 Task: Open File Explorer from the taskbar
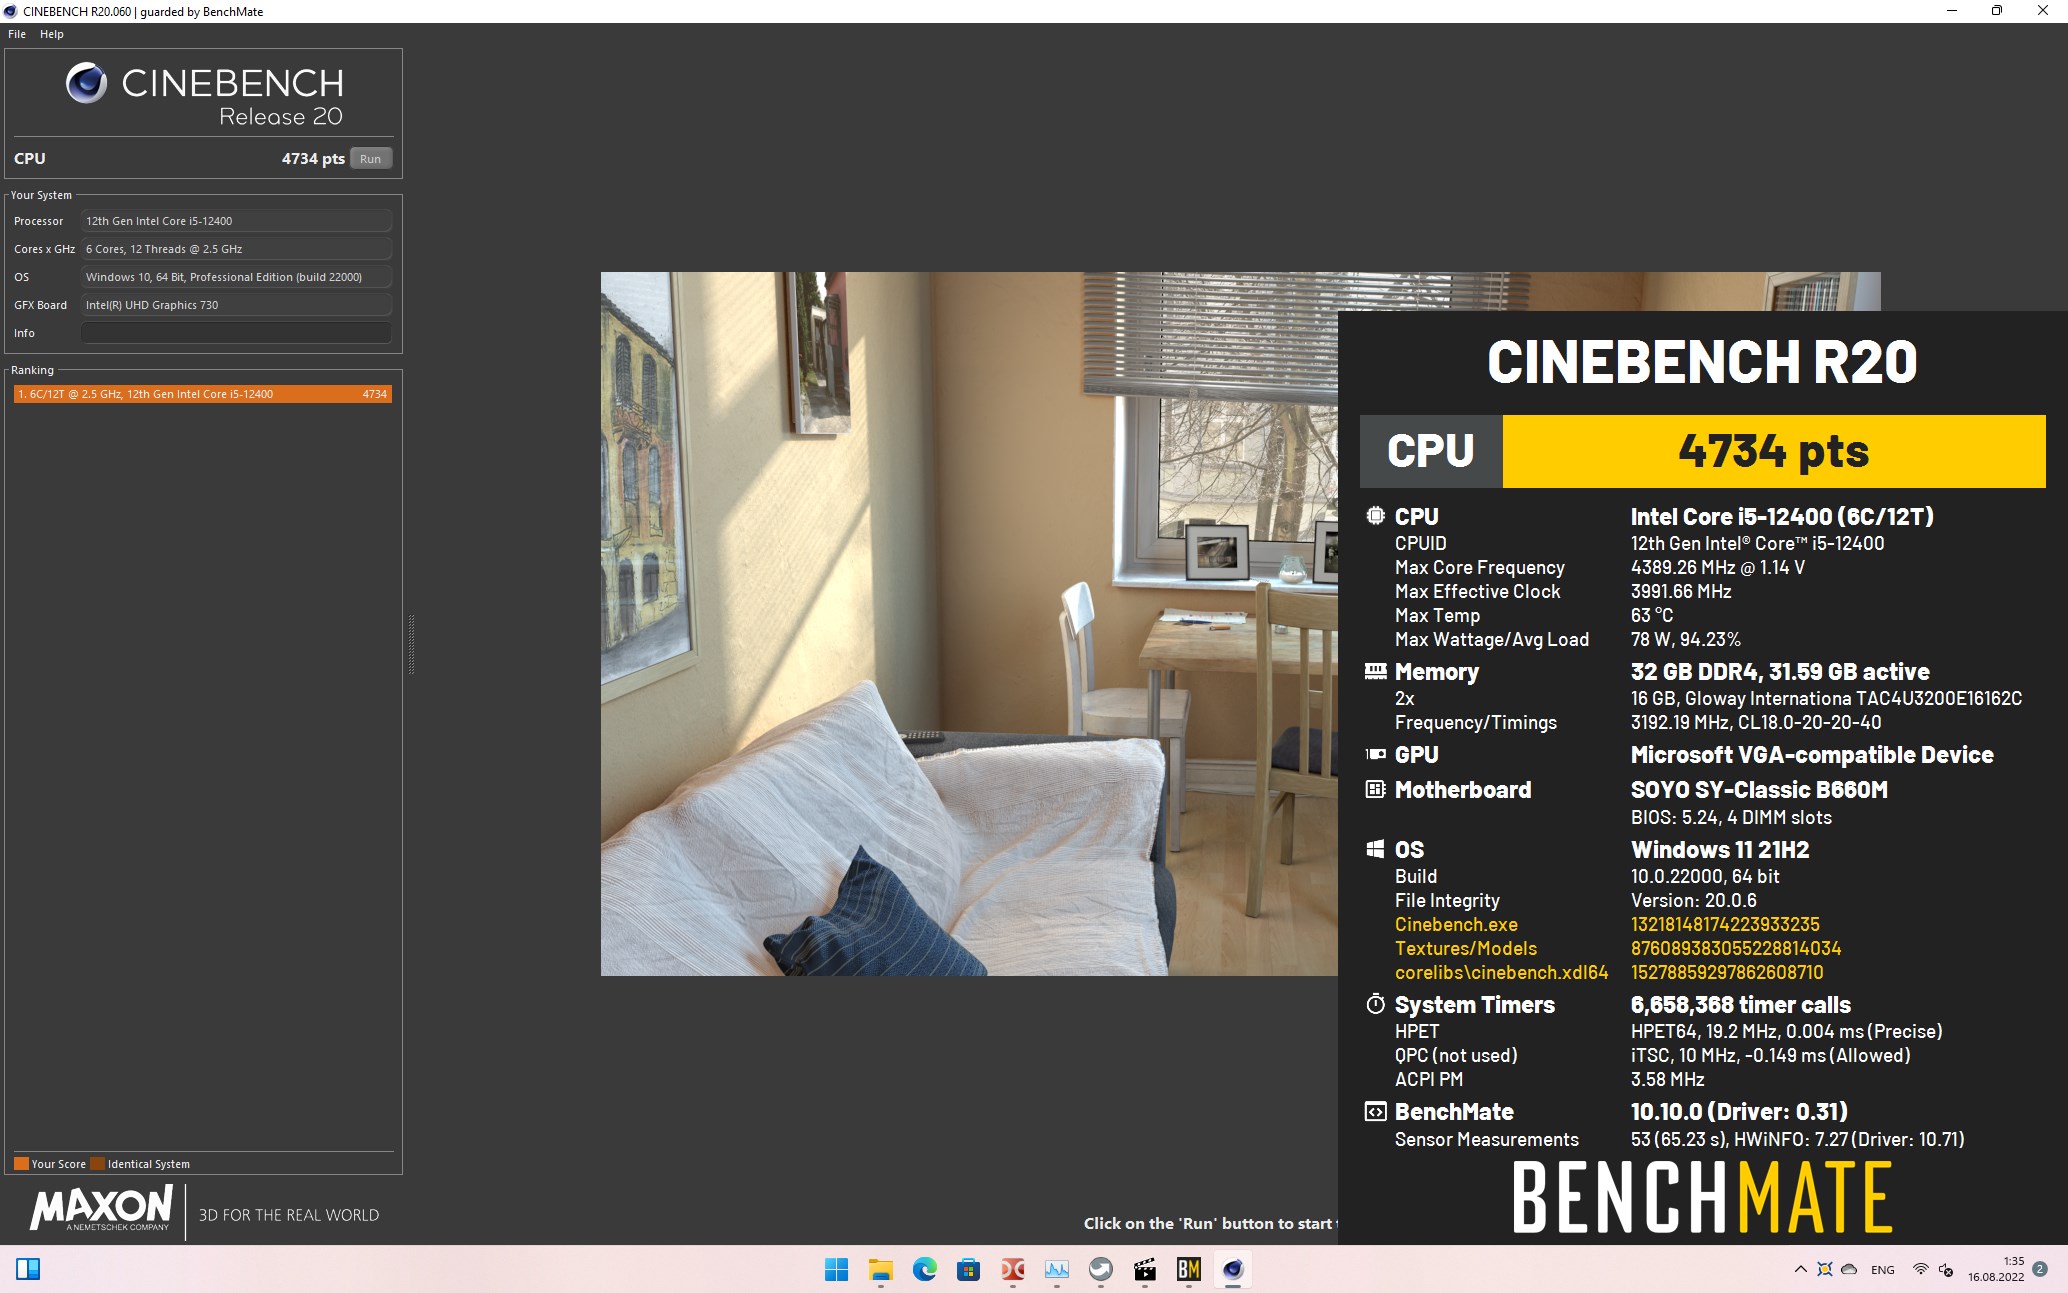(880, 1269)
